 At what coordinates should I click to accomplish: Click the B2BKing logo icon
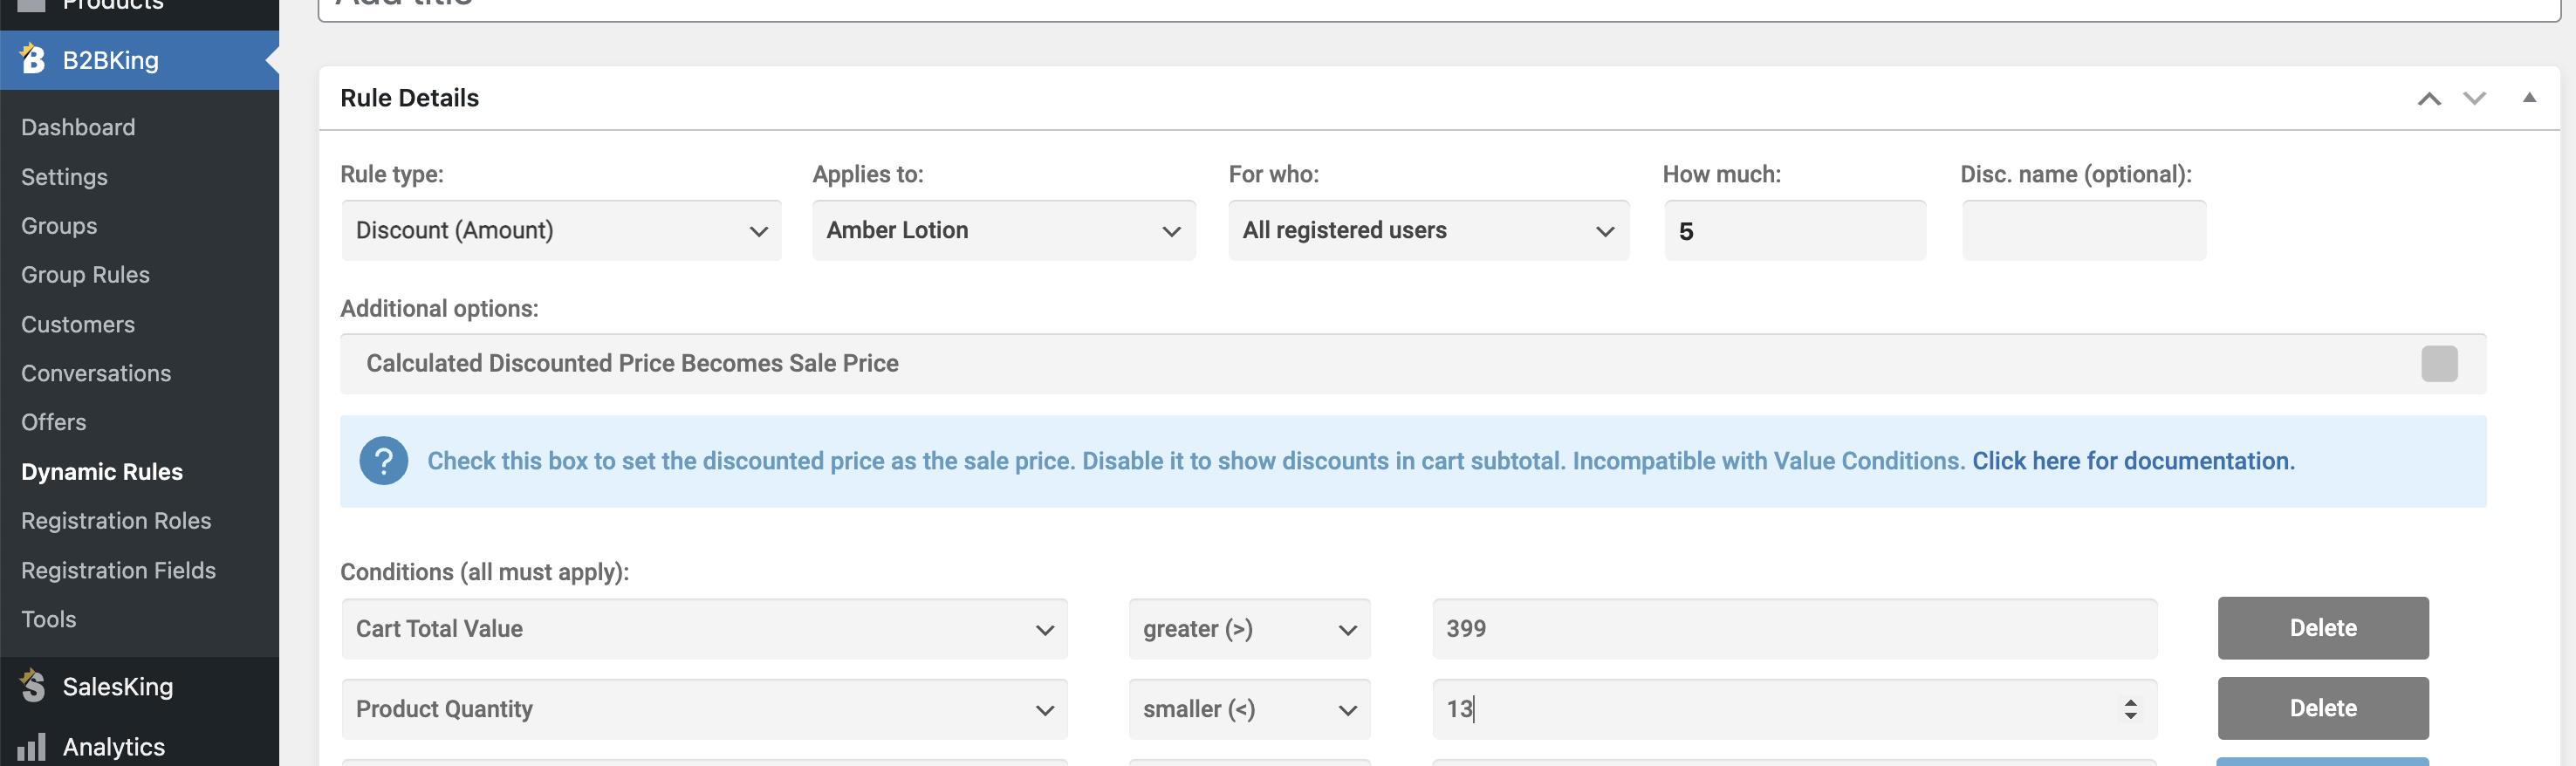point(32,59)
